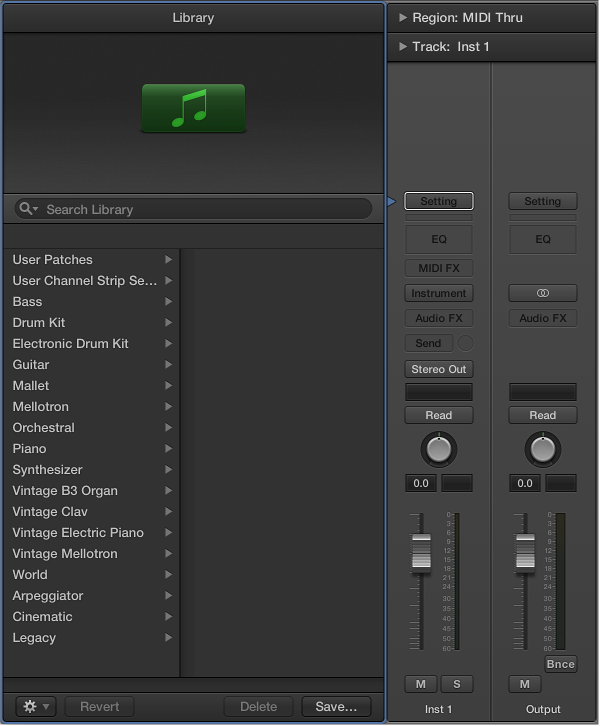Click the Output channel name label
Viewport: 600px width, 726px height.
tap(543, 709)
